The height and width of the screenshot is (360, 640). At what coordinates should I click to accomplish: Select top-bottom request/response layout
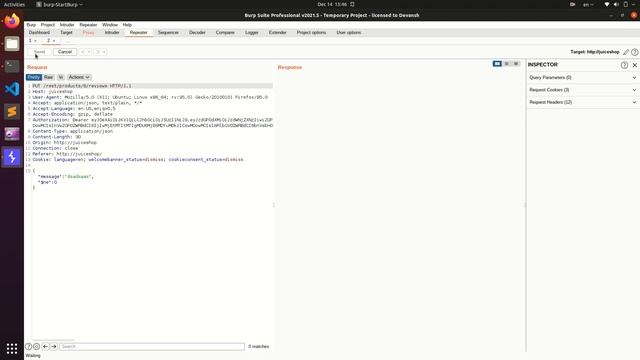[x=507, y=64]
